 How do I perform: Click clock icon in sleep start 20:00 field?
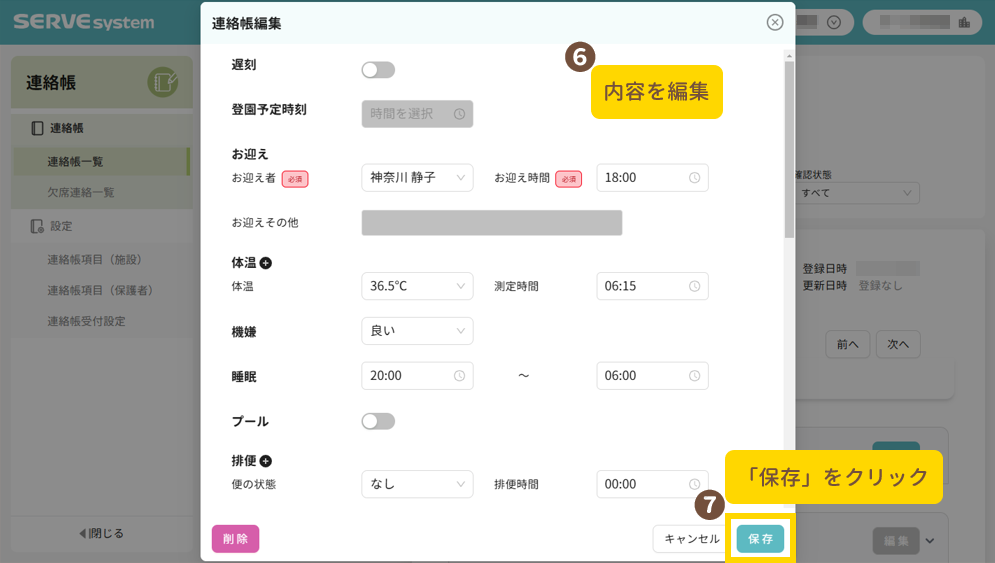[459, 376]
